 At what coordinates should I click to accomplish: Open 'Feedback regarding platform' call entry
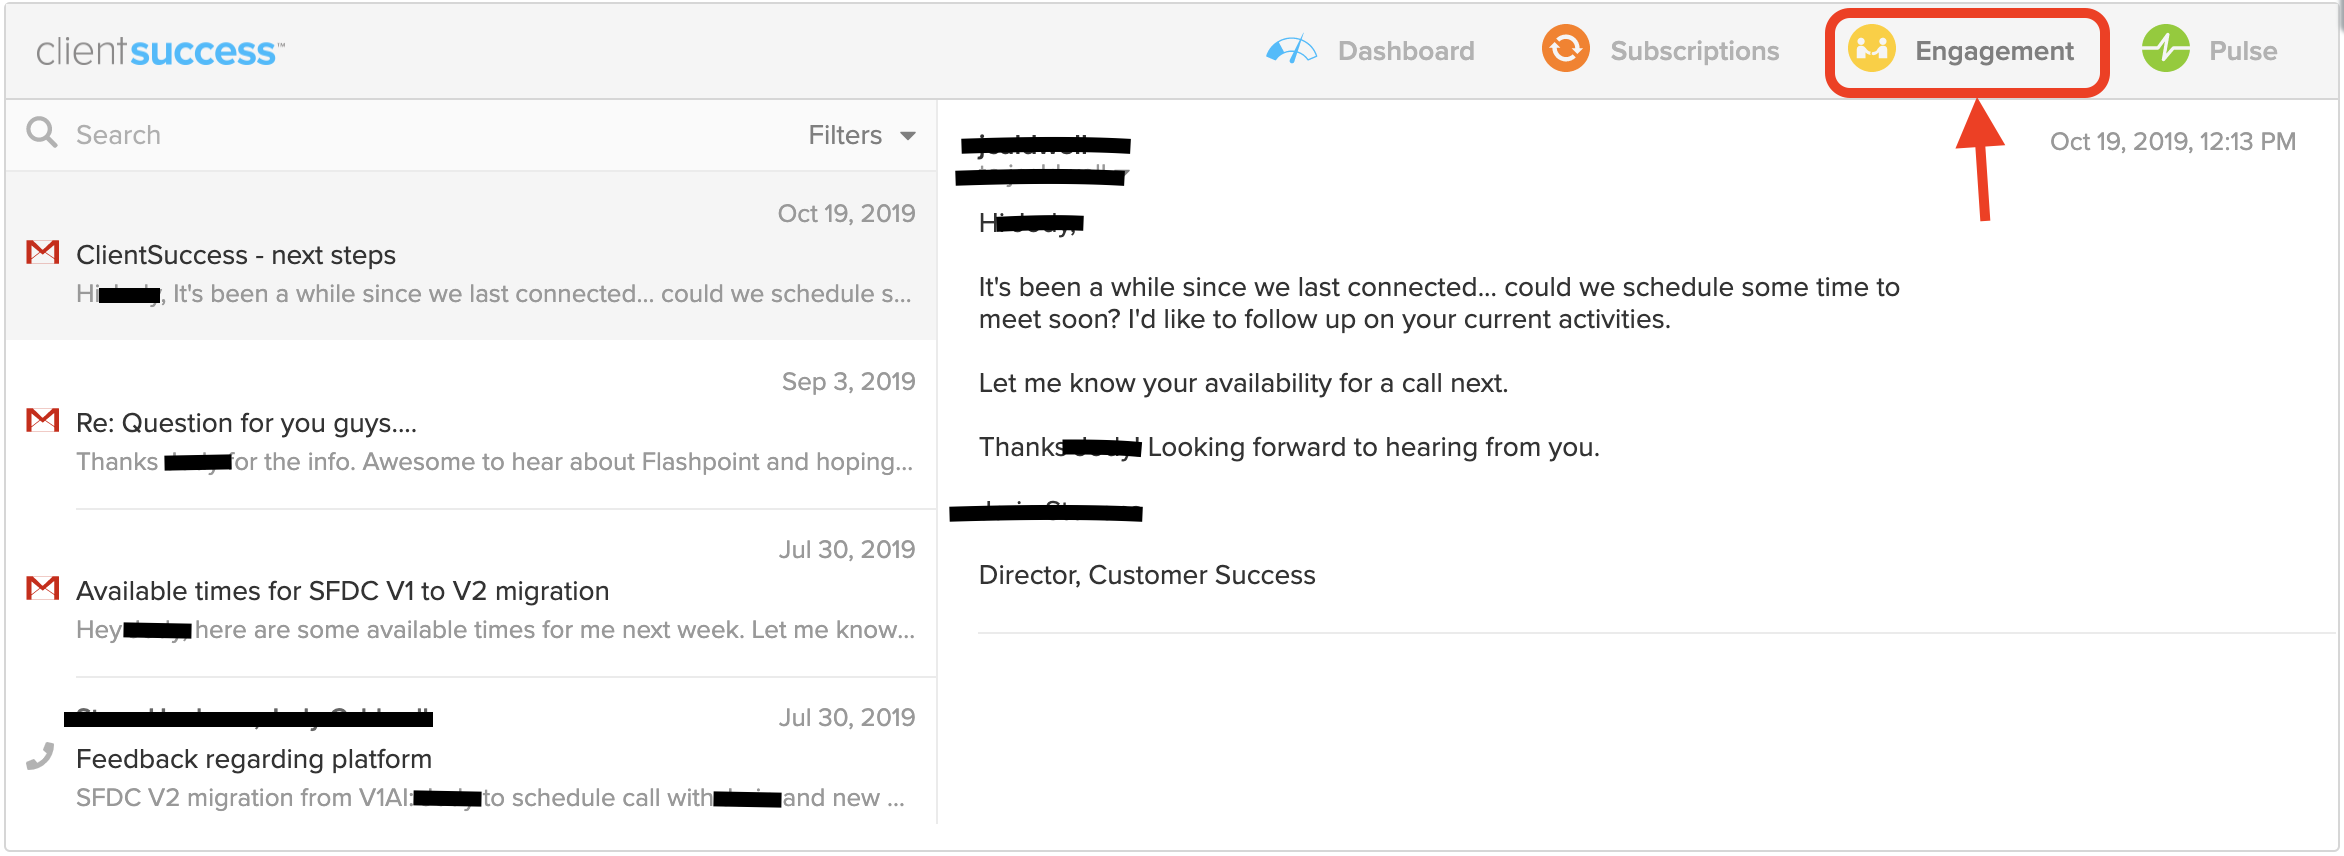click(x=471, y=760)
